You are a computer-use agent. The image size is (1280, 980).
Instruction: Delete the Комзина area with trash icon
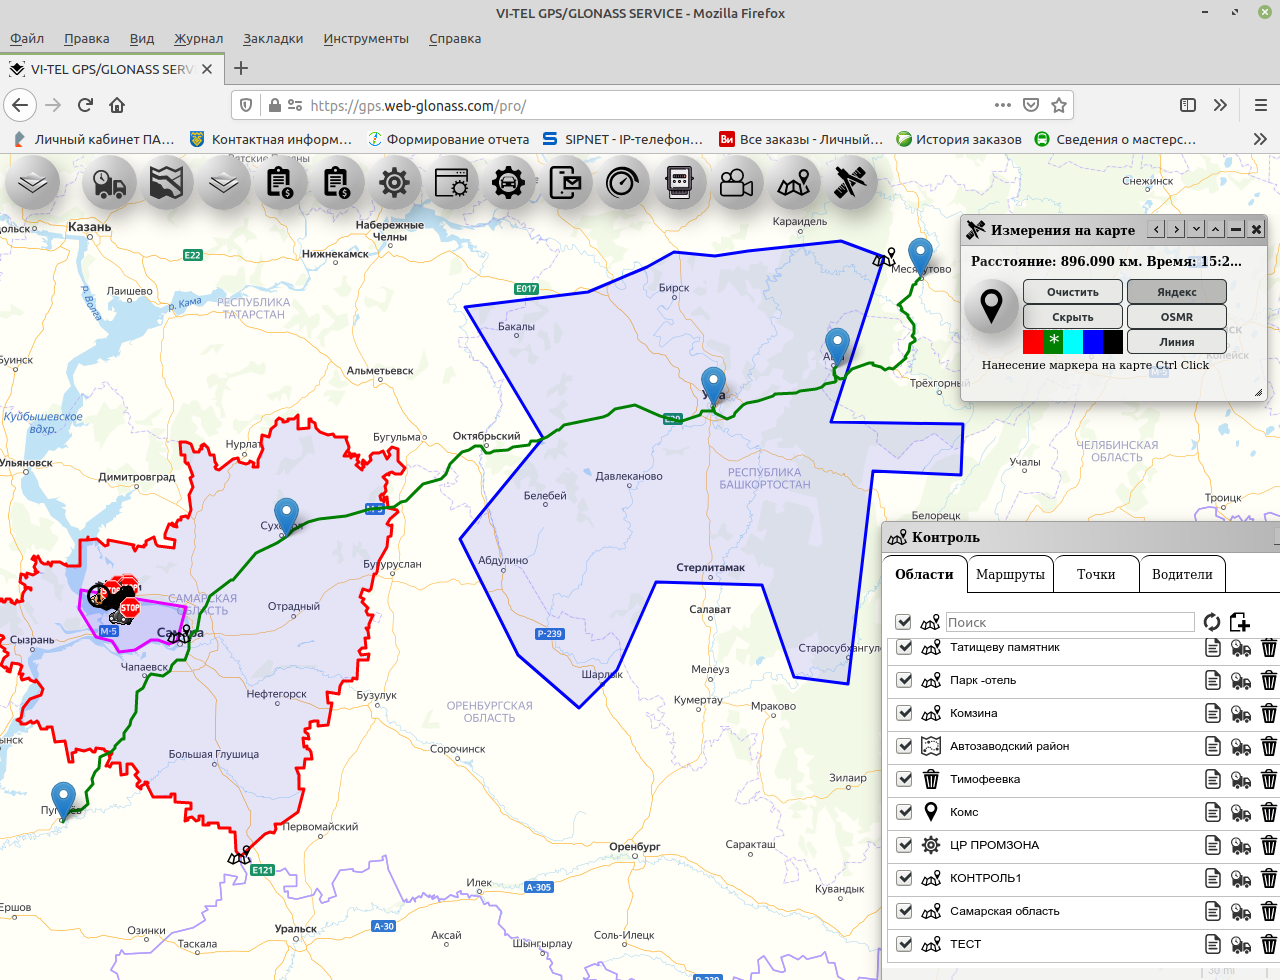click(1268, 713)
